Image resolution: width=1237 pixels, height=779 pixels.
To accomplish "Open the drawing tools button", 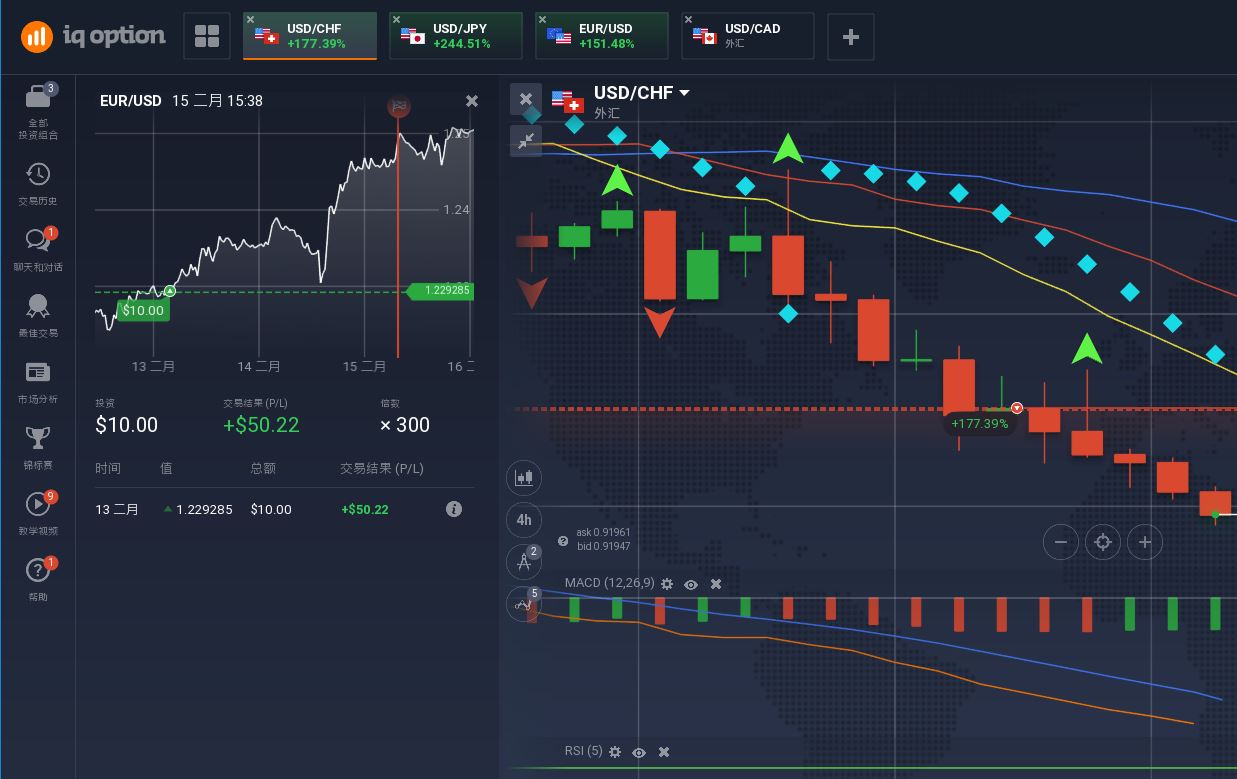I will click(x=525, y=562).
